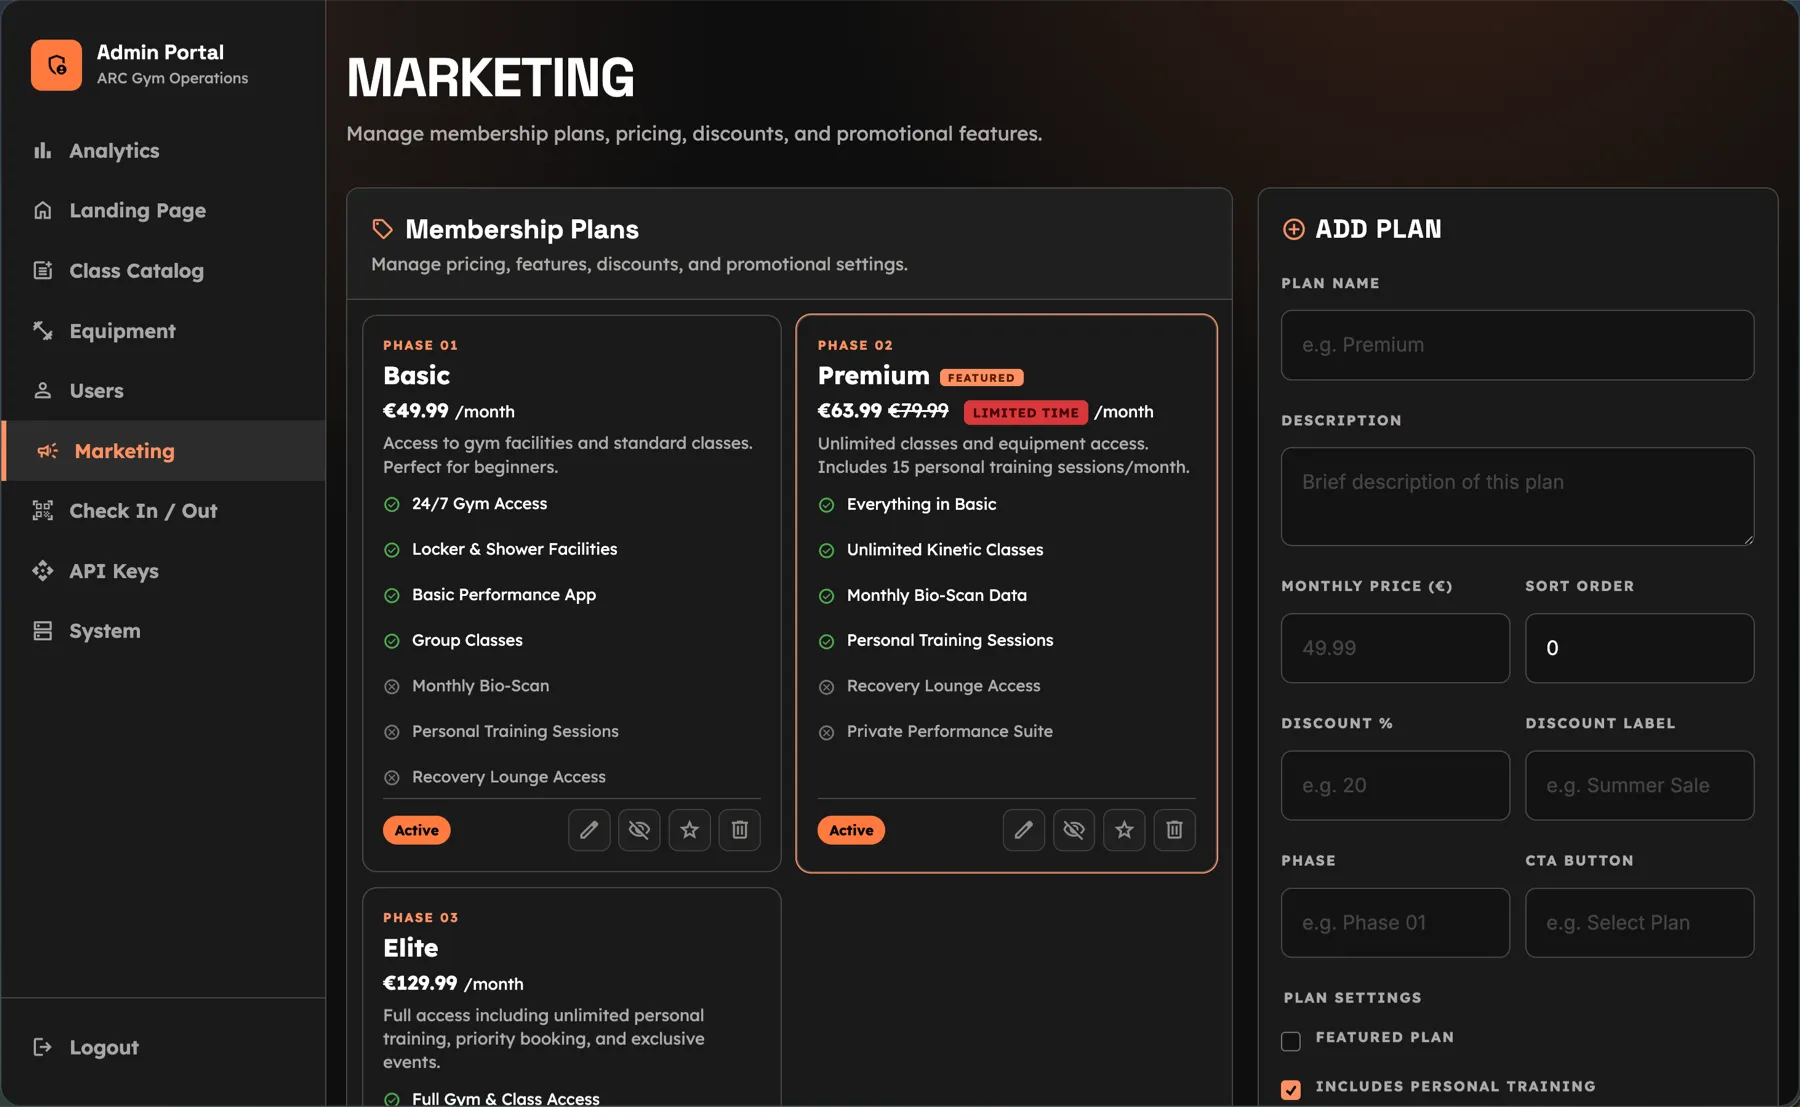The image size is (1800, 1107).
Task: Focus the Monthly Price field
Action: click(x=1395, y=648)
